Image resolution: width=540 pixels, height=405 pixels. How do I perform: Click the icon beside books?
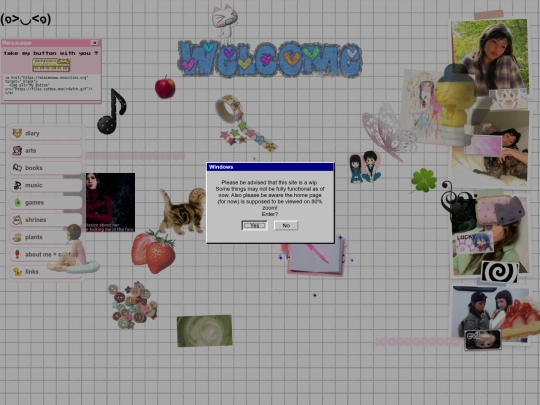17,168
